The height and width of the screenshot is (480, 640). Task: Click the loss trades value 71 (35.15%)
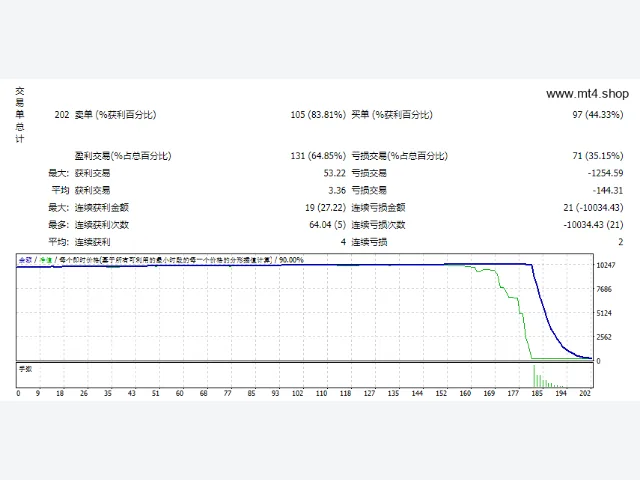598,156
